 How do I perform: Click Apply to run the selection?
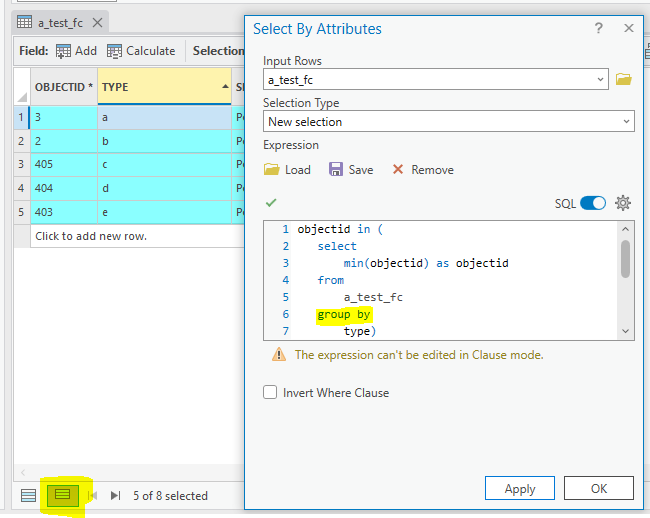(x=519, y=489)
